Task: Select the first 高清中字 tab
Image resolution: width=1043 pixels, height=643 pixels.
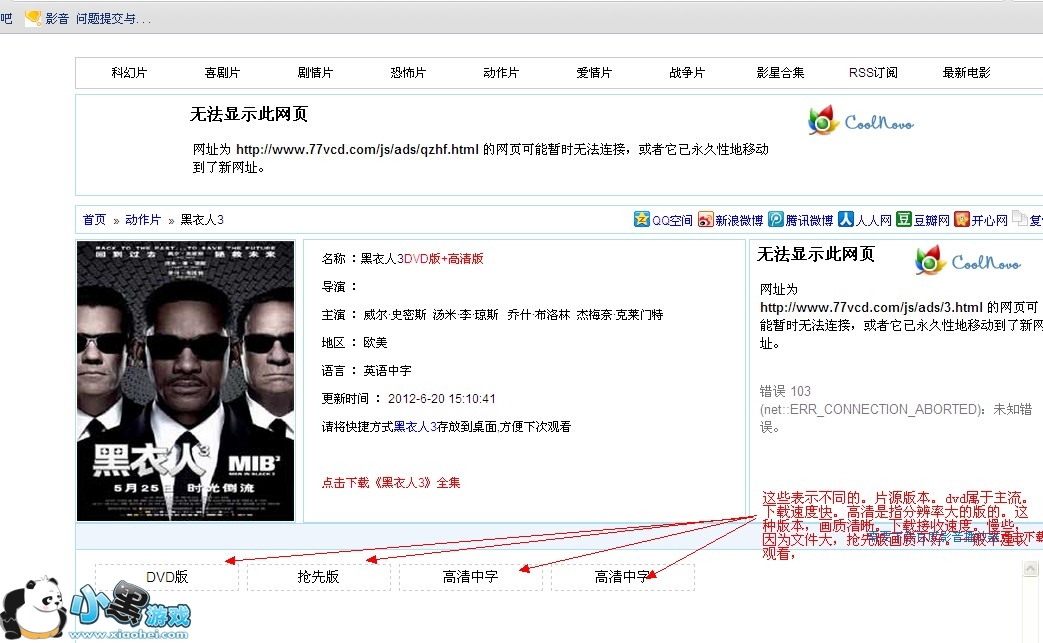Action: (470, 577)
